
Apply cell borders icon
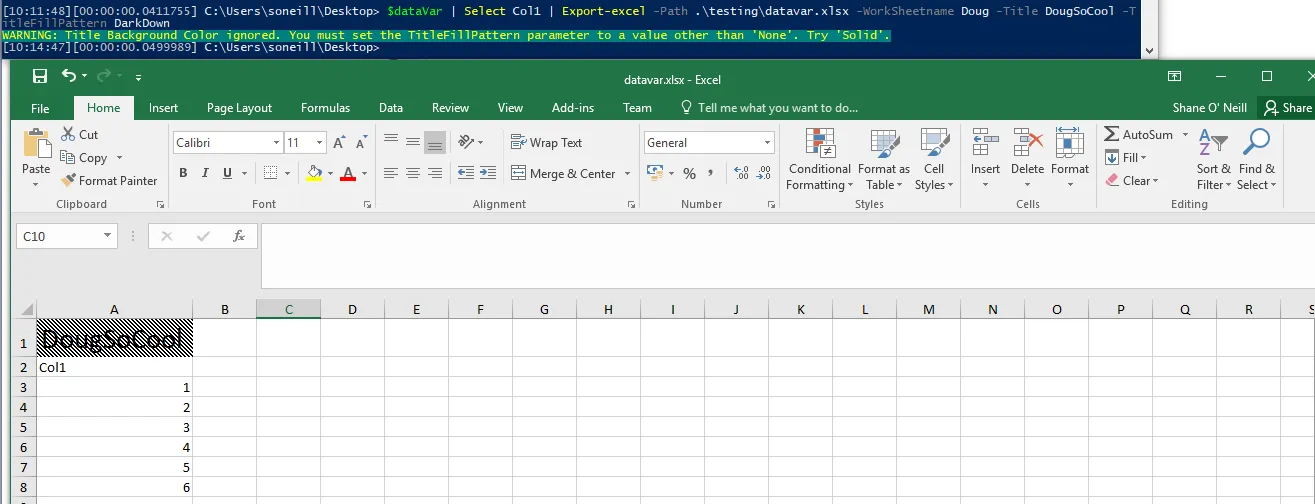click(x=270, y=173)
